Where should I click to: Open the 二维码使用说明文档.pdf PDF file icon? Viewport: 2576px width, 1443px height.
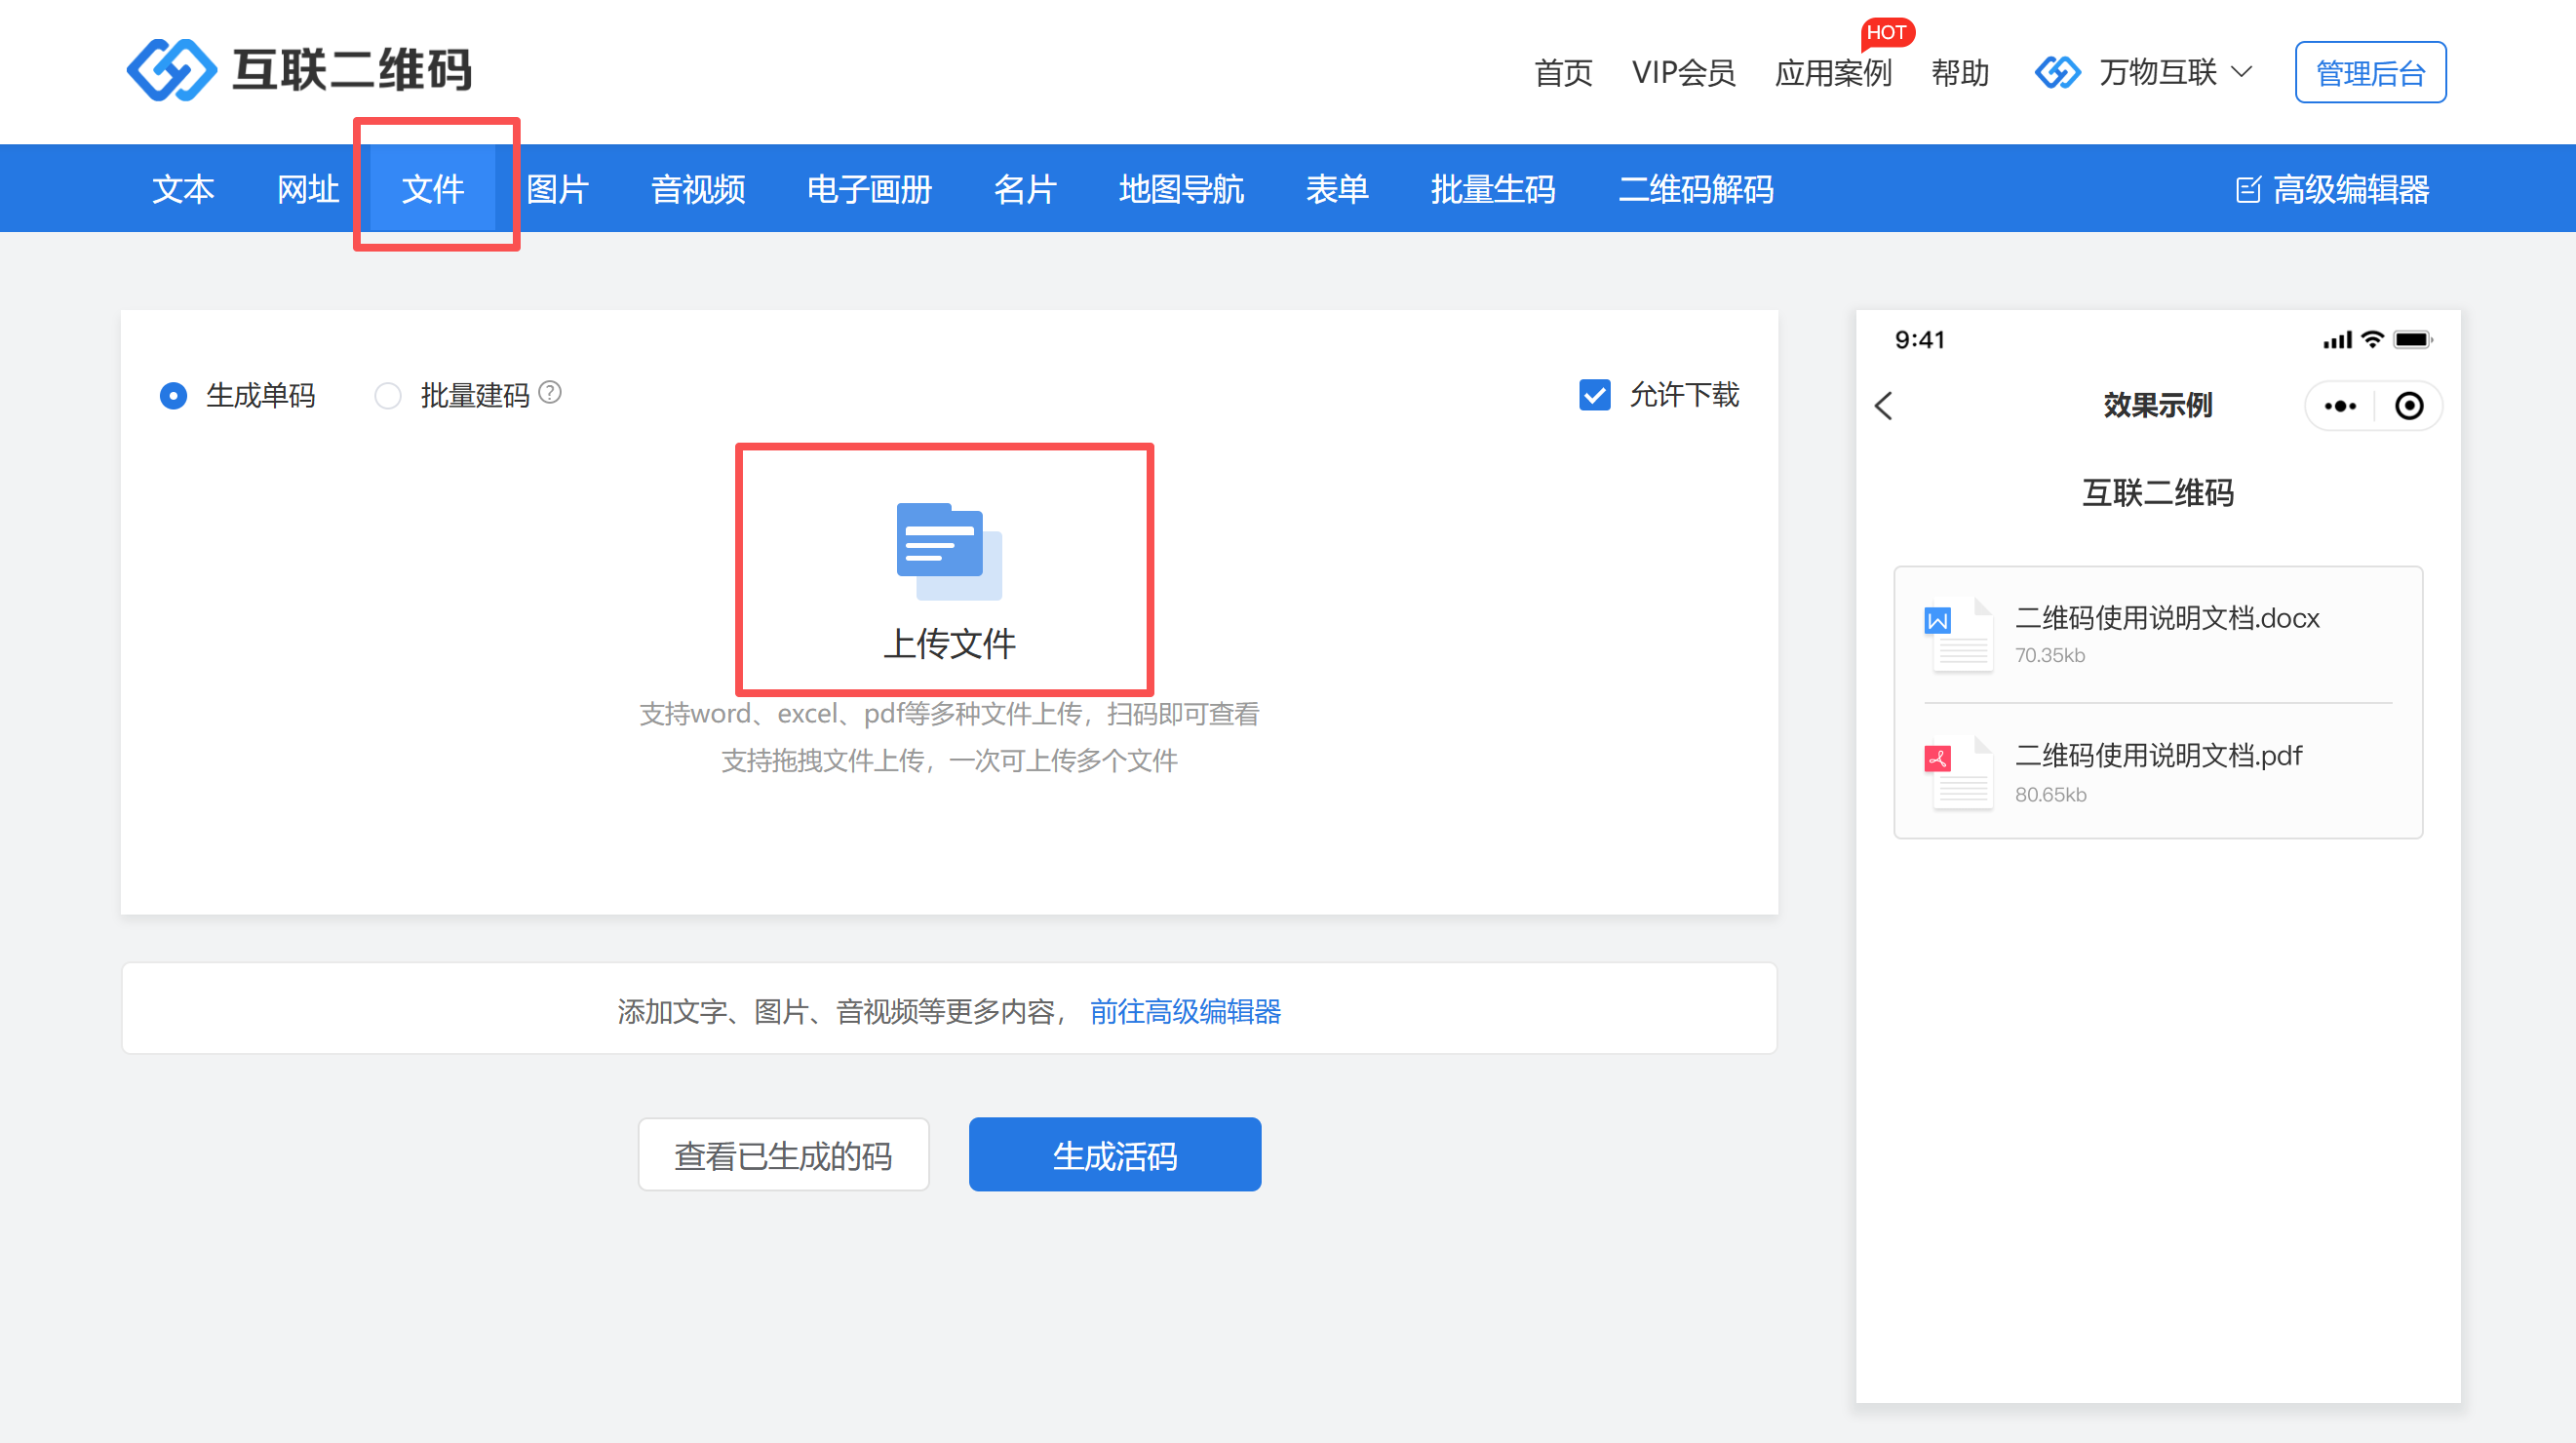tap(1958, 772)
